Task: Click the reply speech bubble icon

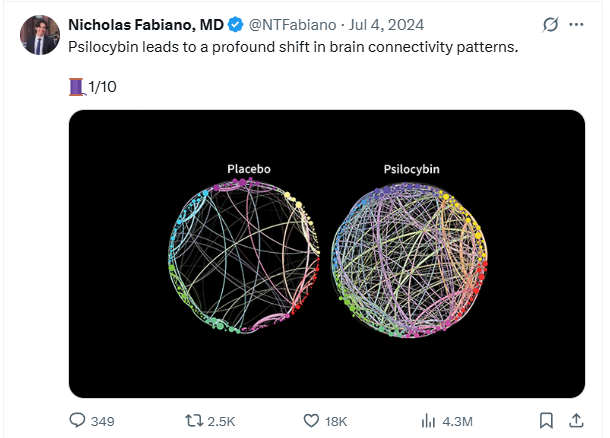Action: tap(77, 421)
